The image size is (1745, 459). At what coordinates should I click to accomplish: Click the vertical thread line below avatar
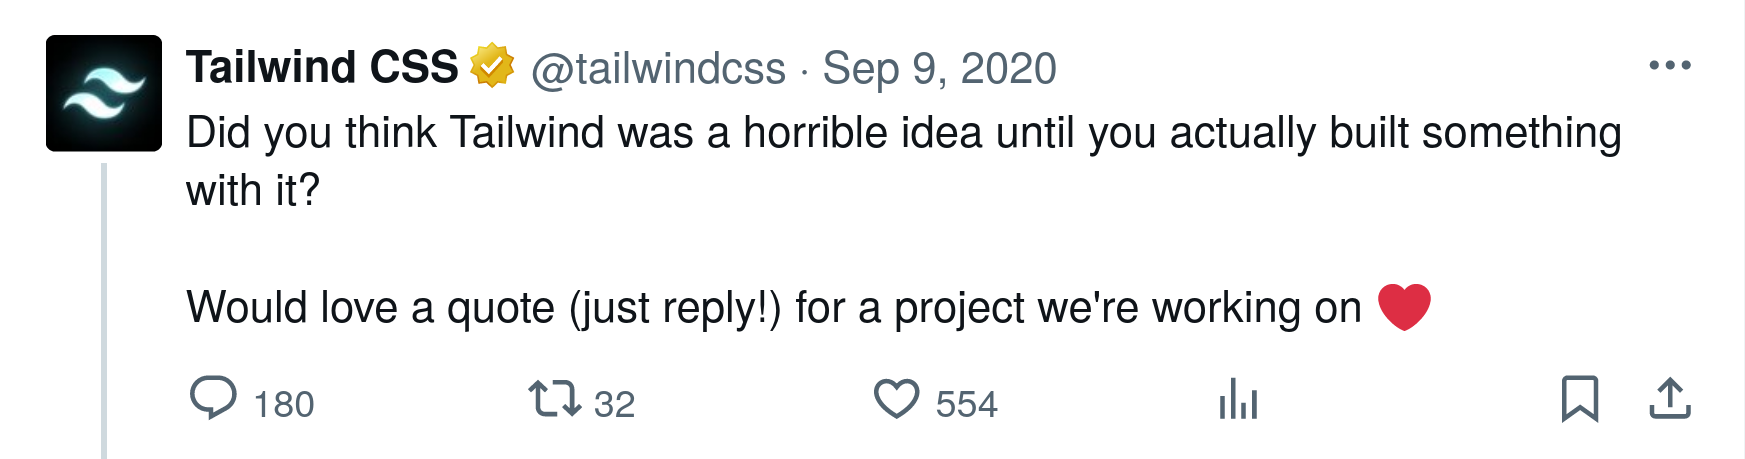104,310
